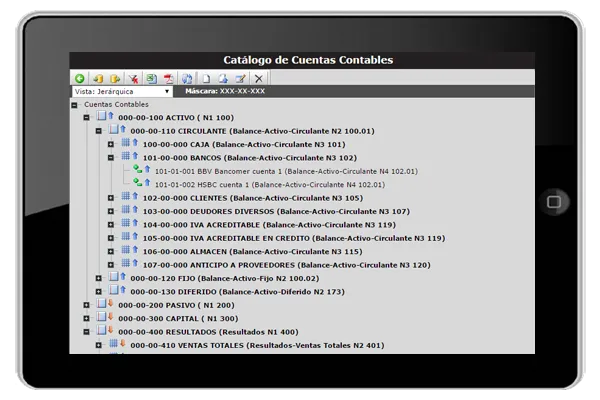600x400 pixels.
Task: Click the import database icon
Action: coord(98,78)
